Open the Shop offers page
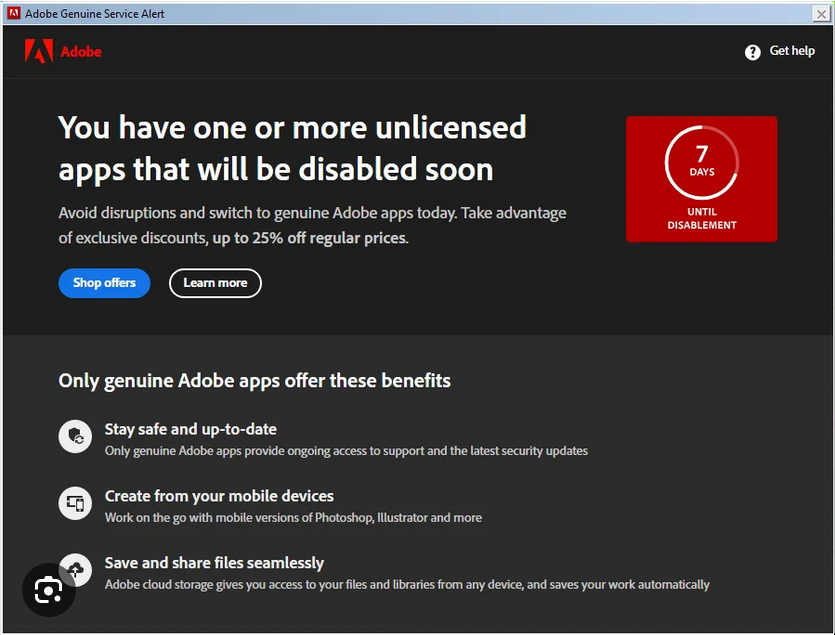This screenshot has height=635, width=835. click(x=104, y=283)
